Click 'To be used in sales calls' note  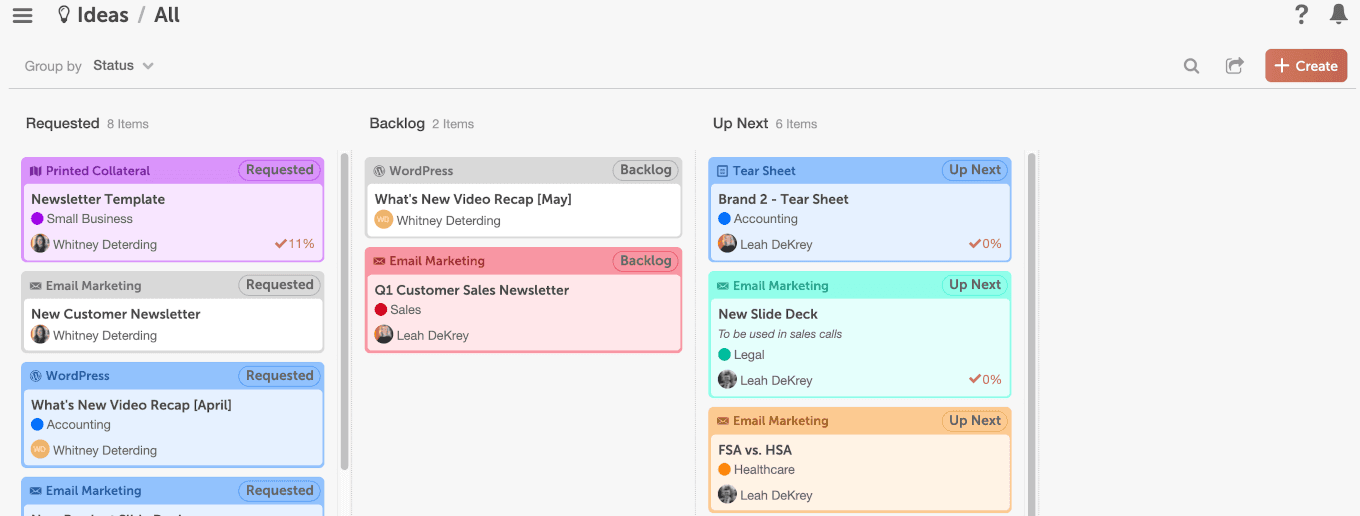[x=780, y=334]
